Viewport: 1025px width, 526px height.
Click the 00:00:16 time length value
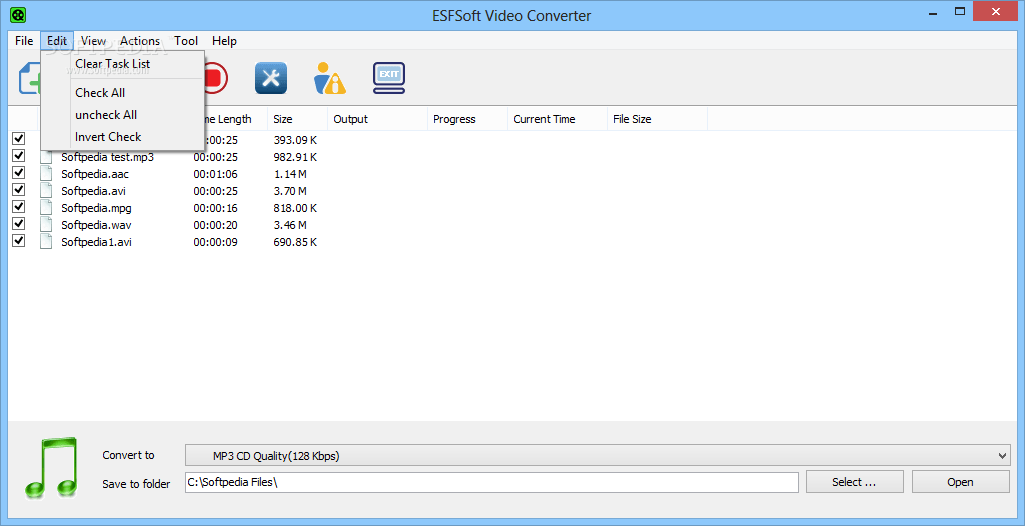(x=215, y=208)
